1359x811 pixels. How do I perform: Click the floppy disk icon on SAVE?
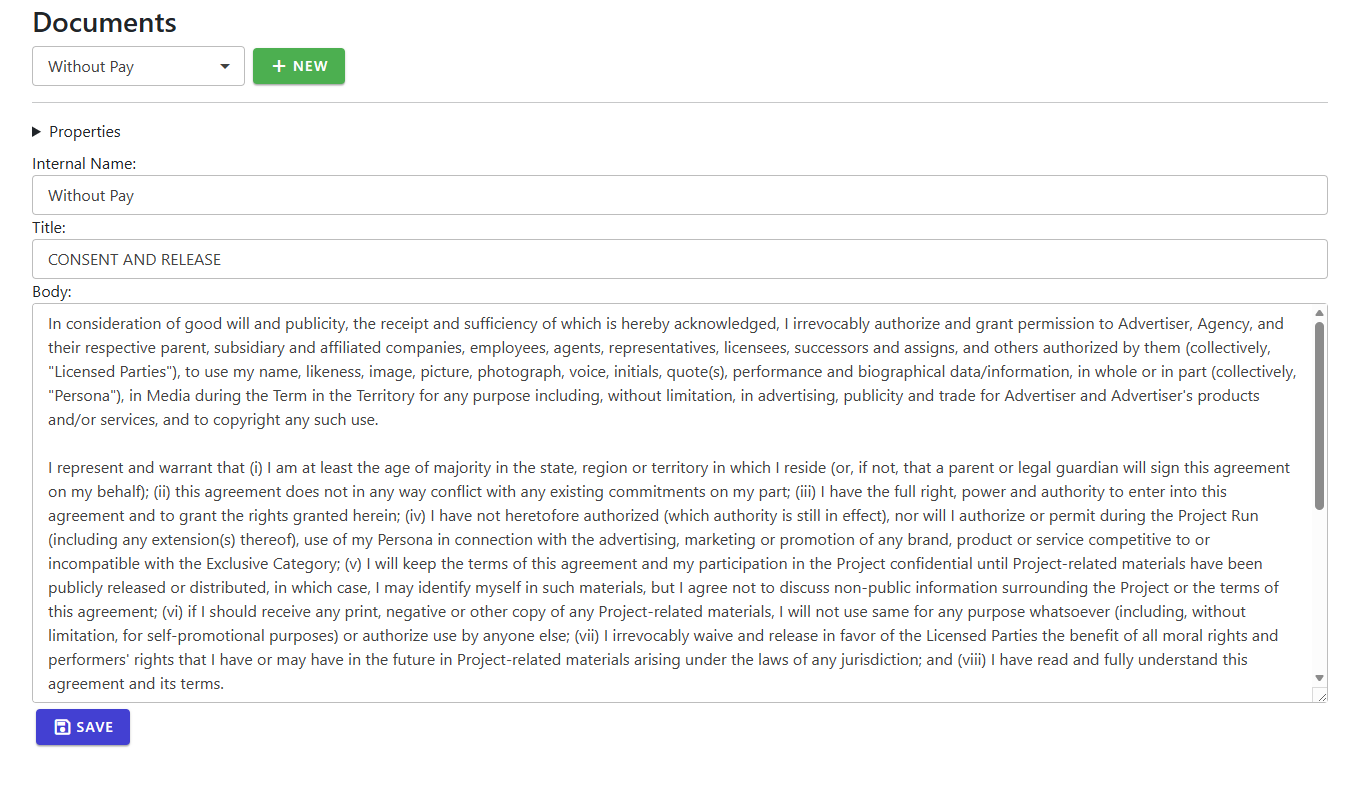coord(62,727)
